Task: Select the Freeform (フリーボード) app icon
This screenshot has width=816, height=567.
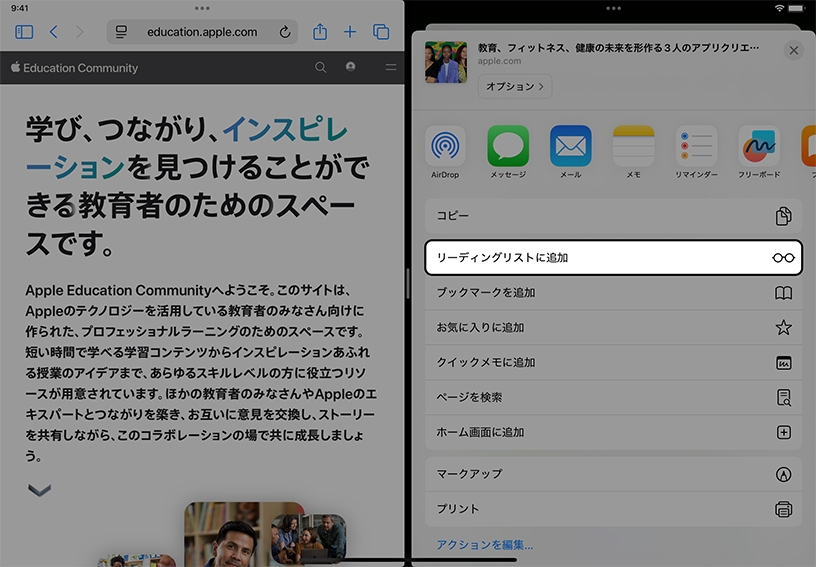Action: click(759, 146)
